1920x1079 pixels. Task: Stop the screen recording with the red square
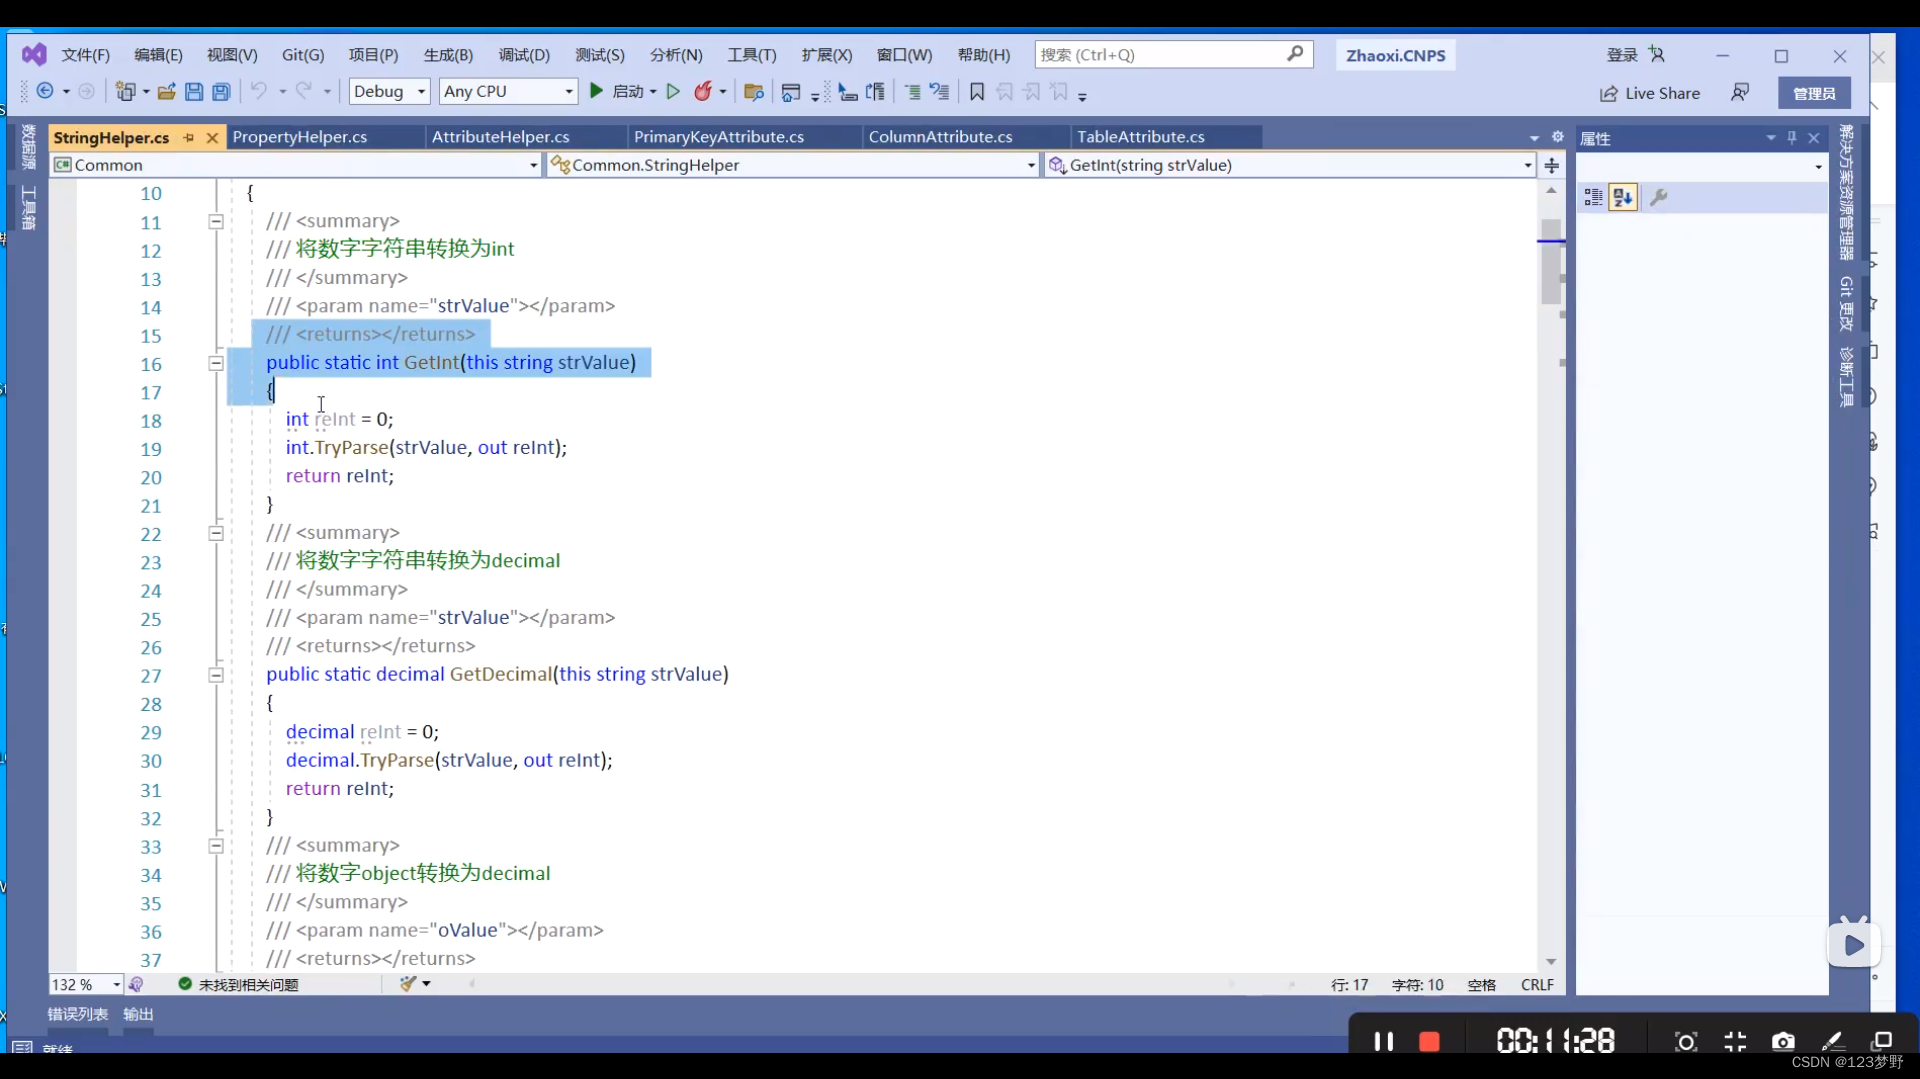pos(1430,1042)
